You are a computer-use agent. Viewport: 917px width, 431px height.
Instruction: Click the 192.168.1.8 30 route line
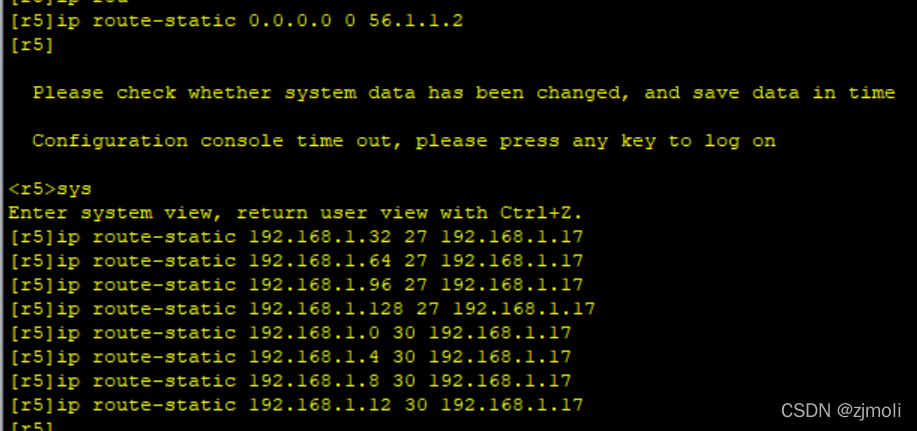[289, 381]
